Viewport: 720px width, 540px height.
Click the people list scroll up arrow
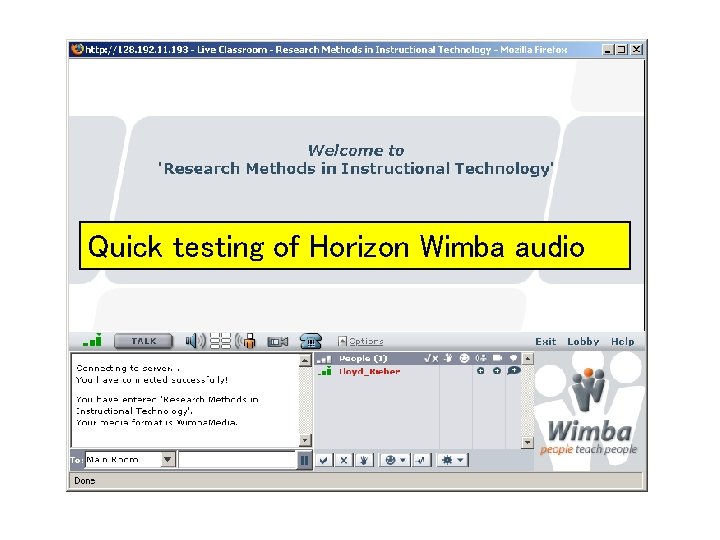528,359
